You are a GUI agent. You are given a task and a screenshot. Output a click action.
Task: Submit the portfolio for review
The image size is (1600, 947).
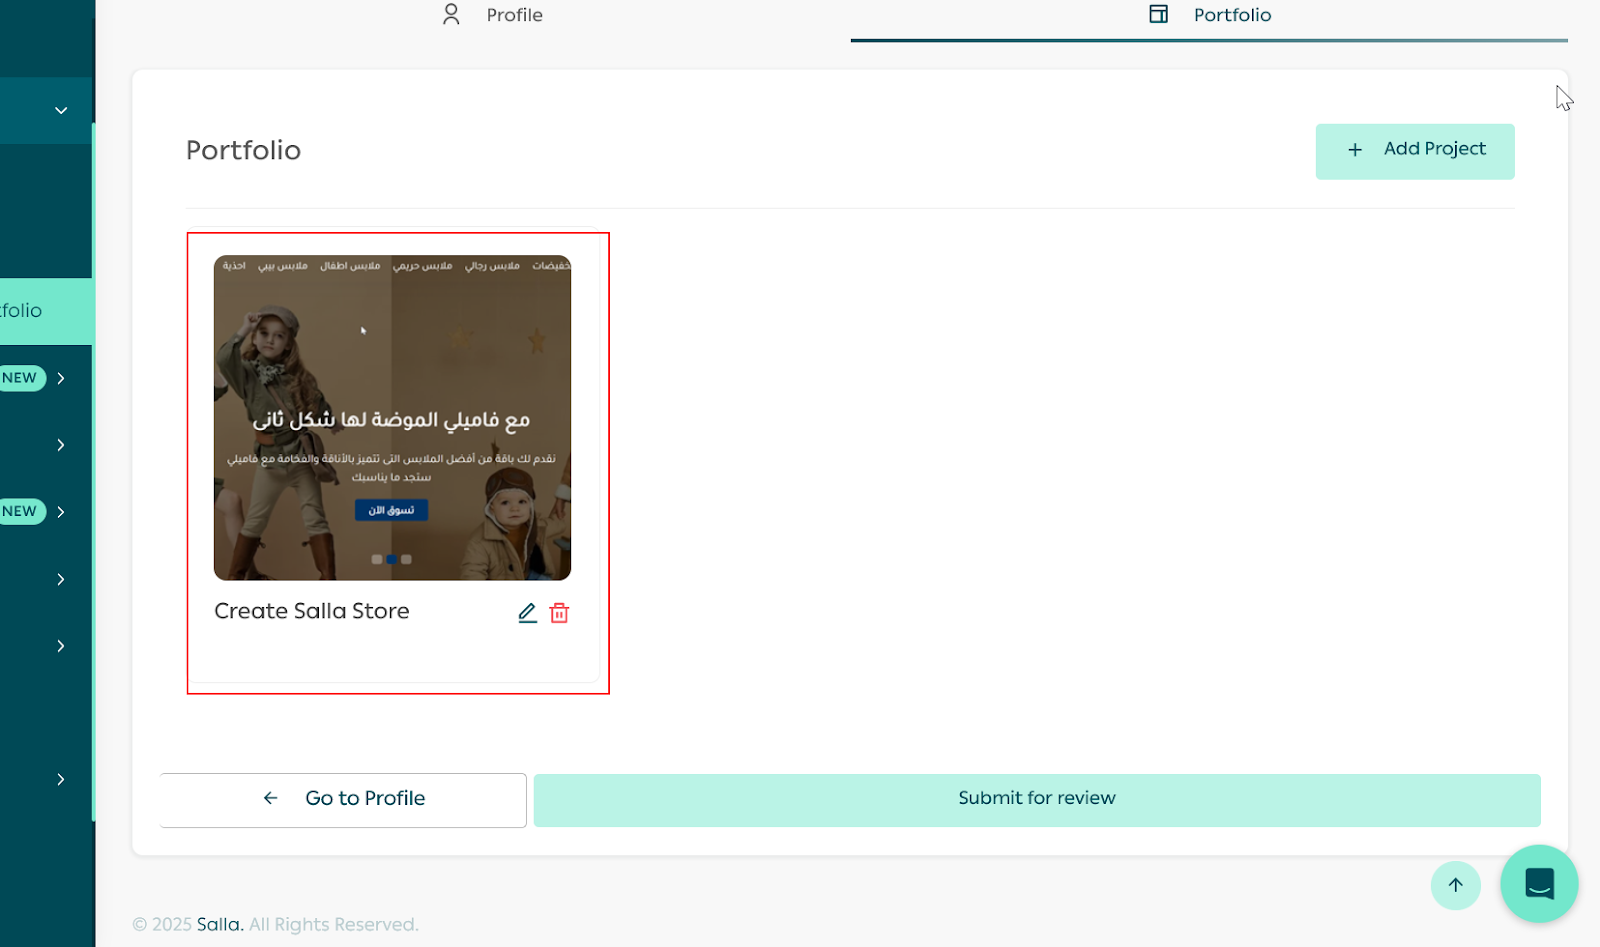(x=1036, y=799)
